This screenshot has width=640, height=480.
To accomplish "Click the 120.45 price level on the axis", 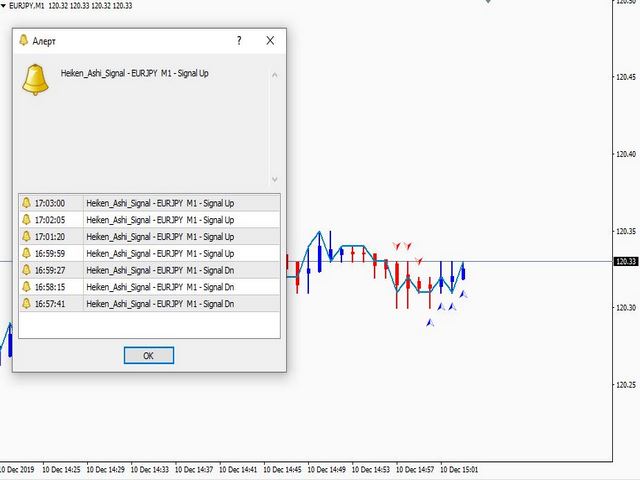I will pos(626,77).
